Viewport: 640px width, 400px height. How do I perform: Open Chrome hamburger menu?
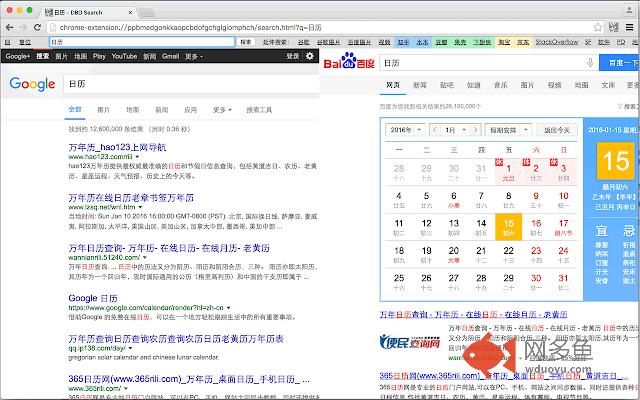630,27
